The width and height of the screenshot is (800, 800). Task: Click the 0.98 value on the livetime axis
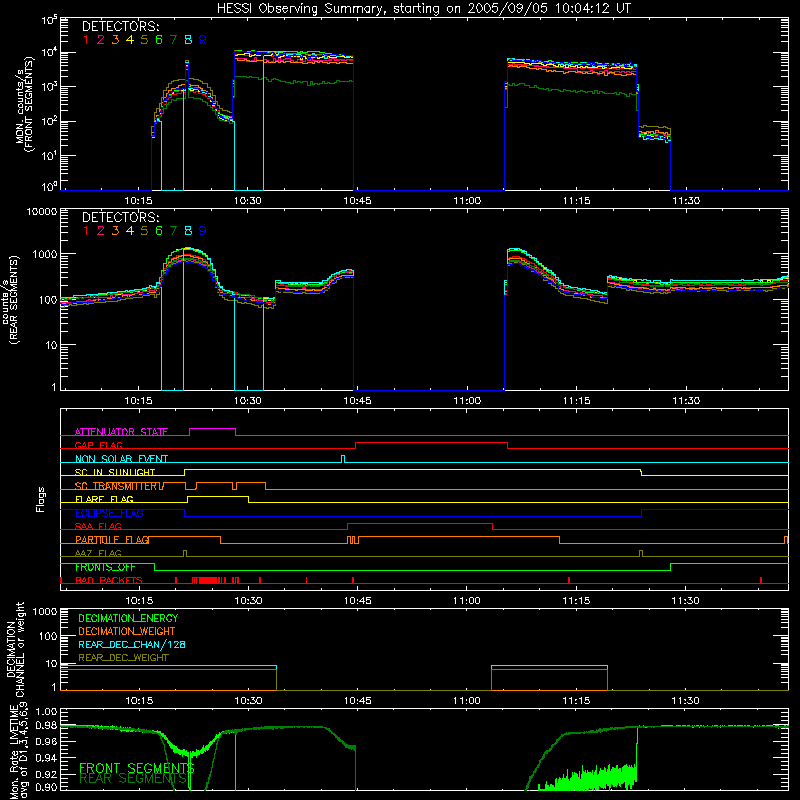pyautogui.click(x=46, y=726)
